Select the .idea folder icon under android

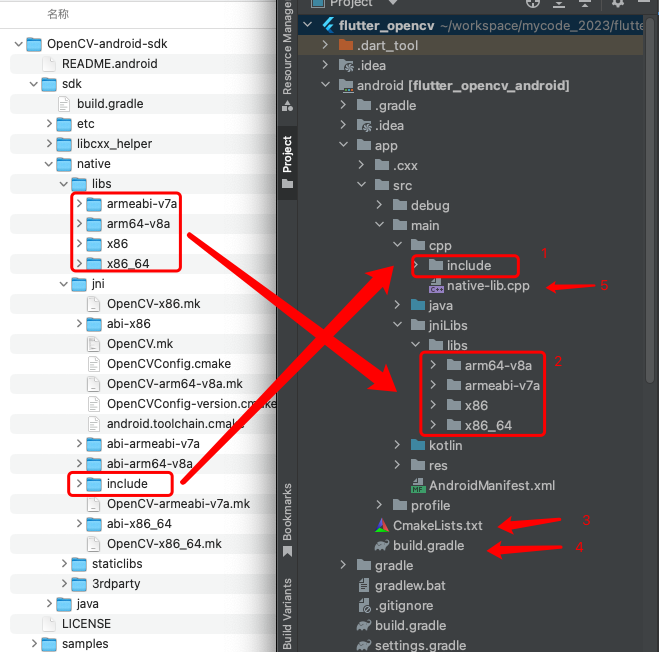coord(364,125)
